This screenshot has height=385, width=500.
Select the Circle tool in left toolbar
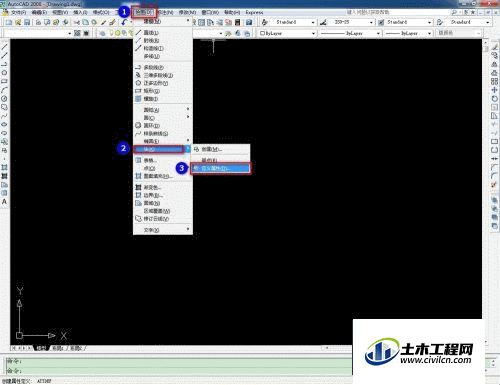pyautogui.click(x=4, y=98)
